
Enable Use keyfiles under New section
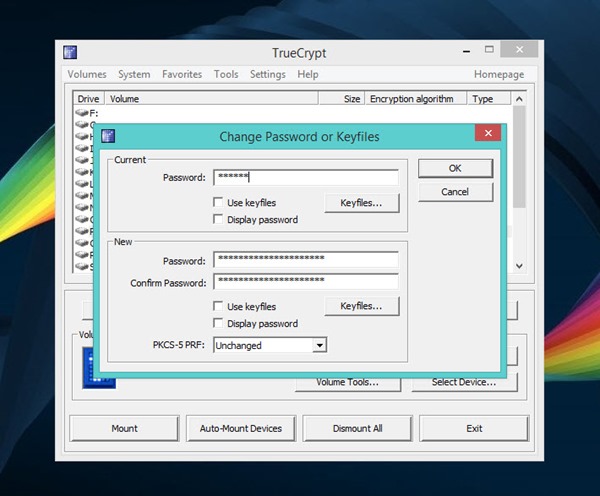pyautogui.click(x=218, y=306)
